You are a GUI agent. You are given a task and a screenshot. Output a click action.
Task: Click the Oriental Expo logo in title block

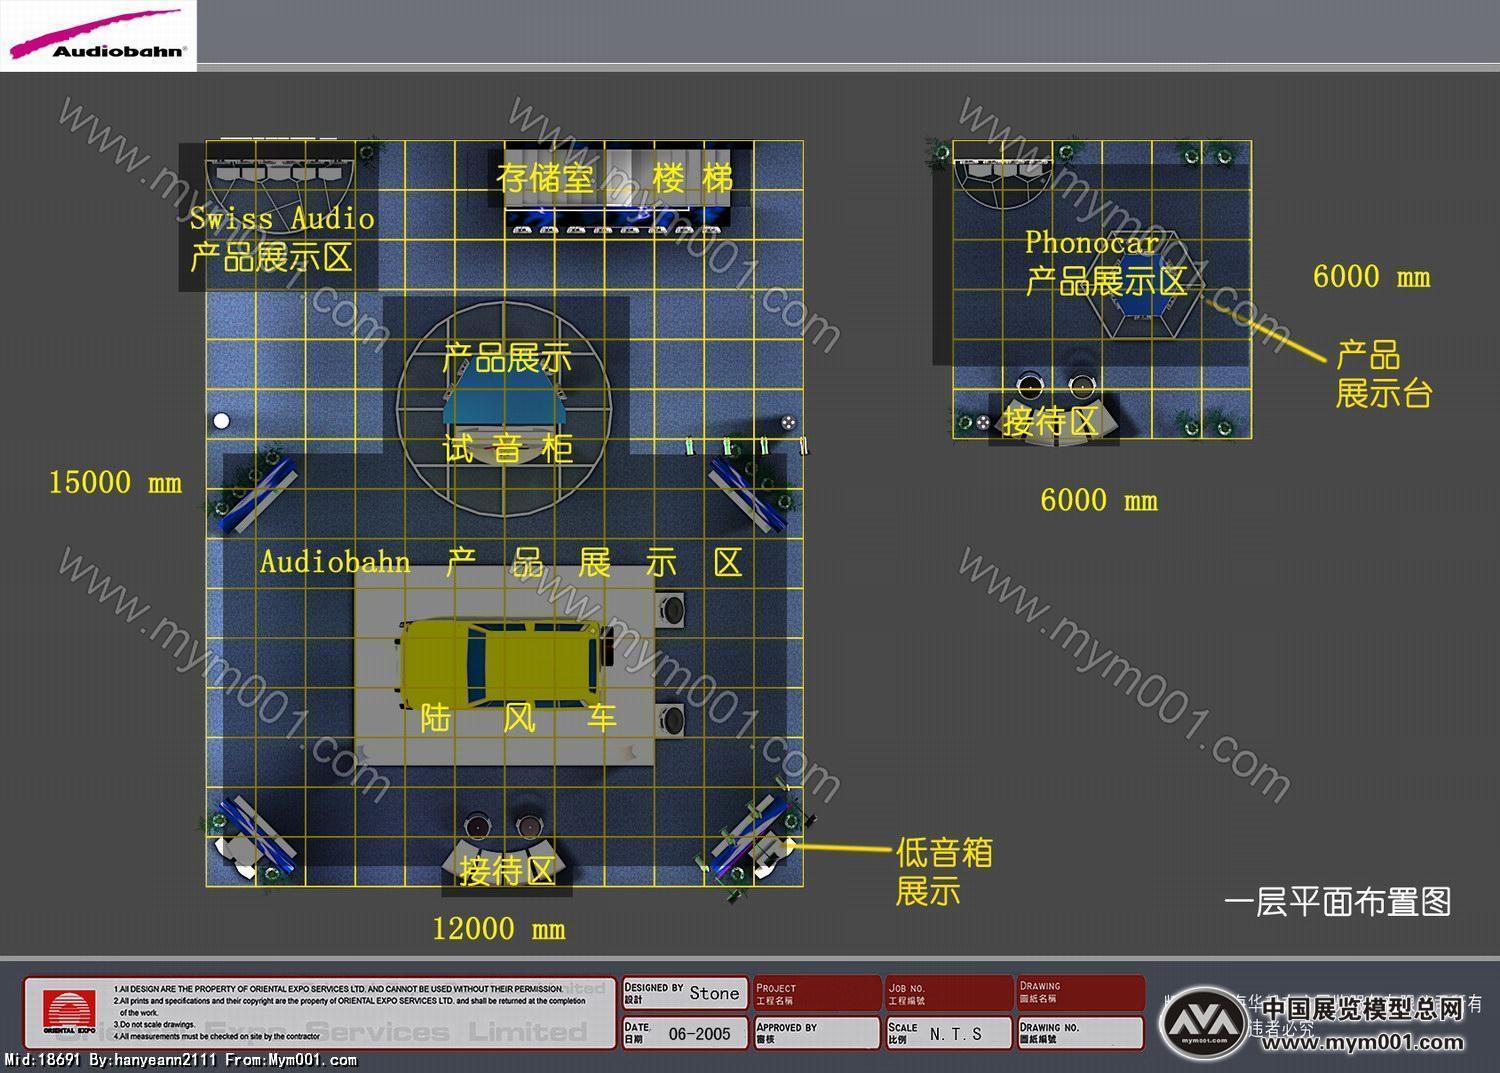tap(69, 1012)
